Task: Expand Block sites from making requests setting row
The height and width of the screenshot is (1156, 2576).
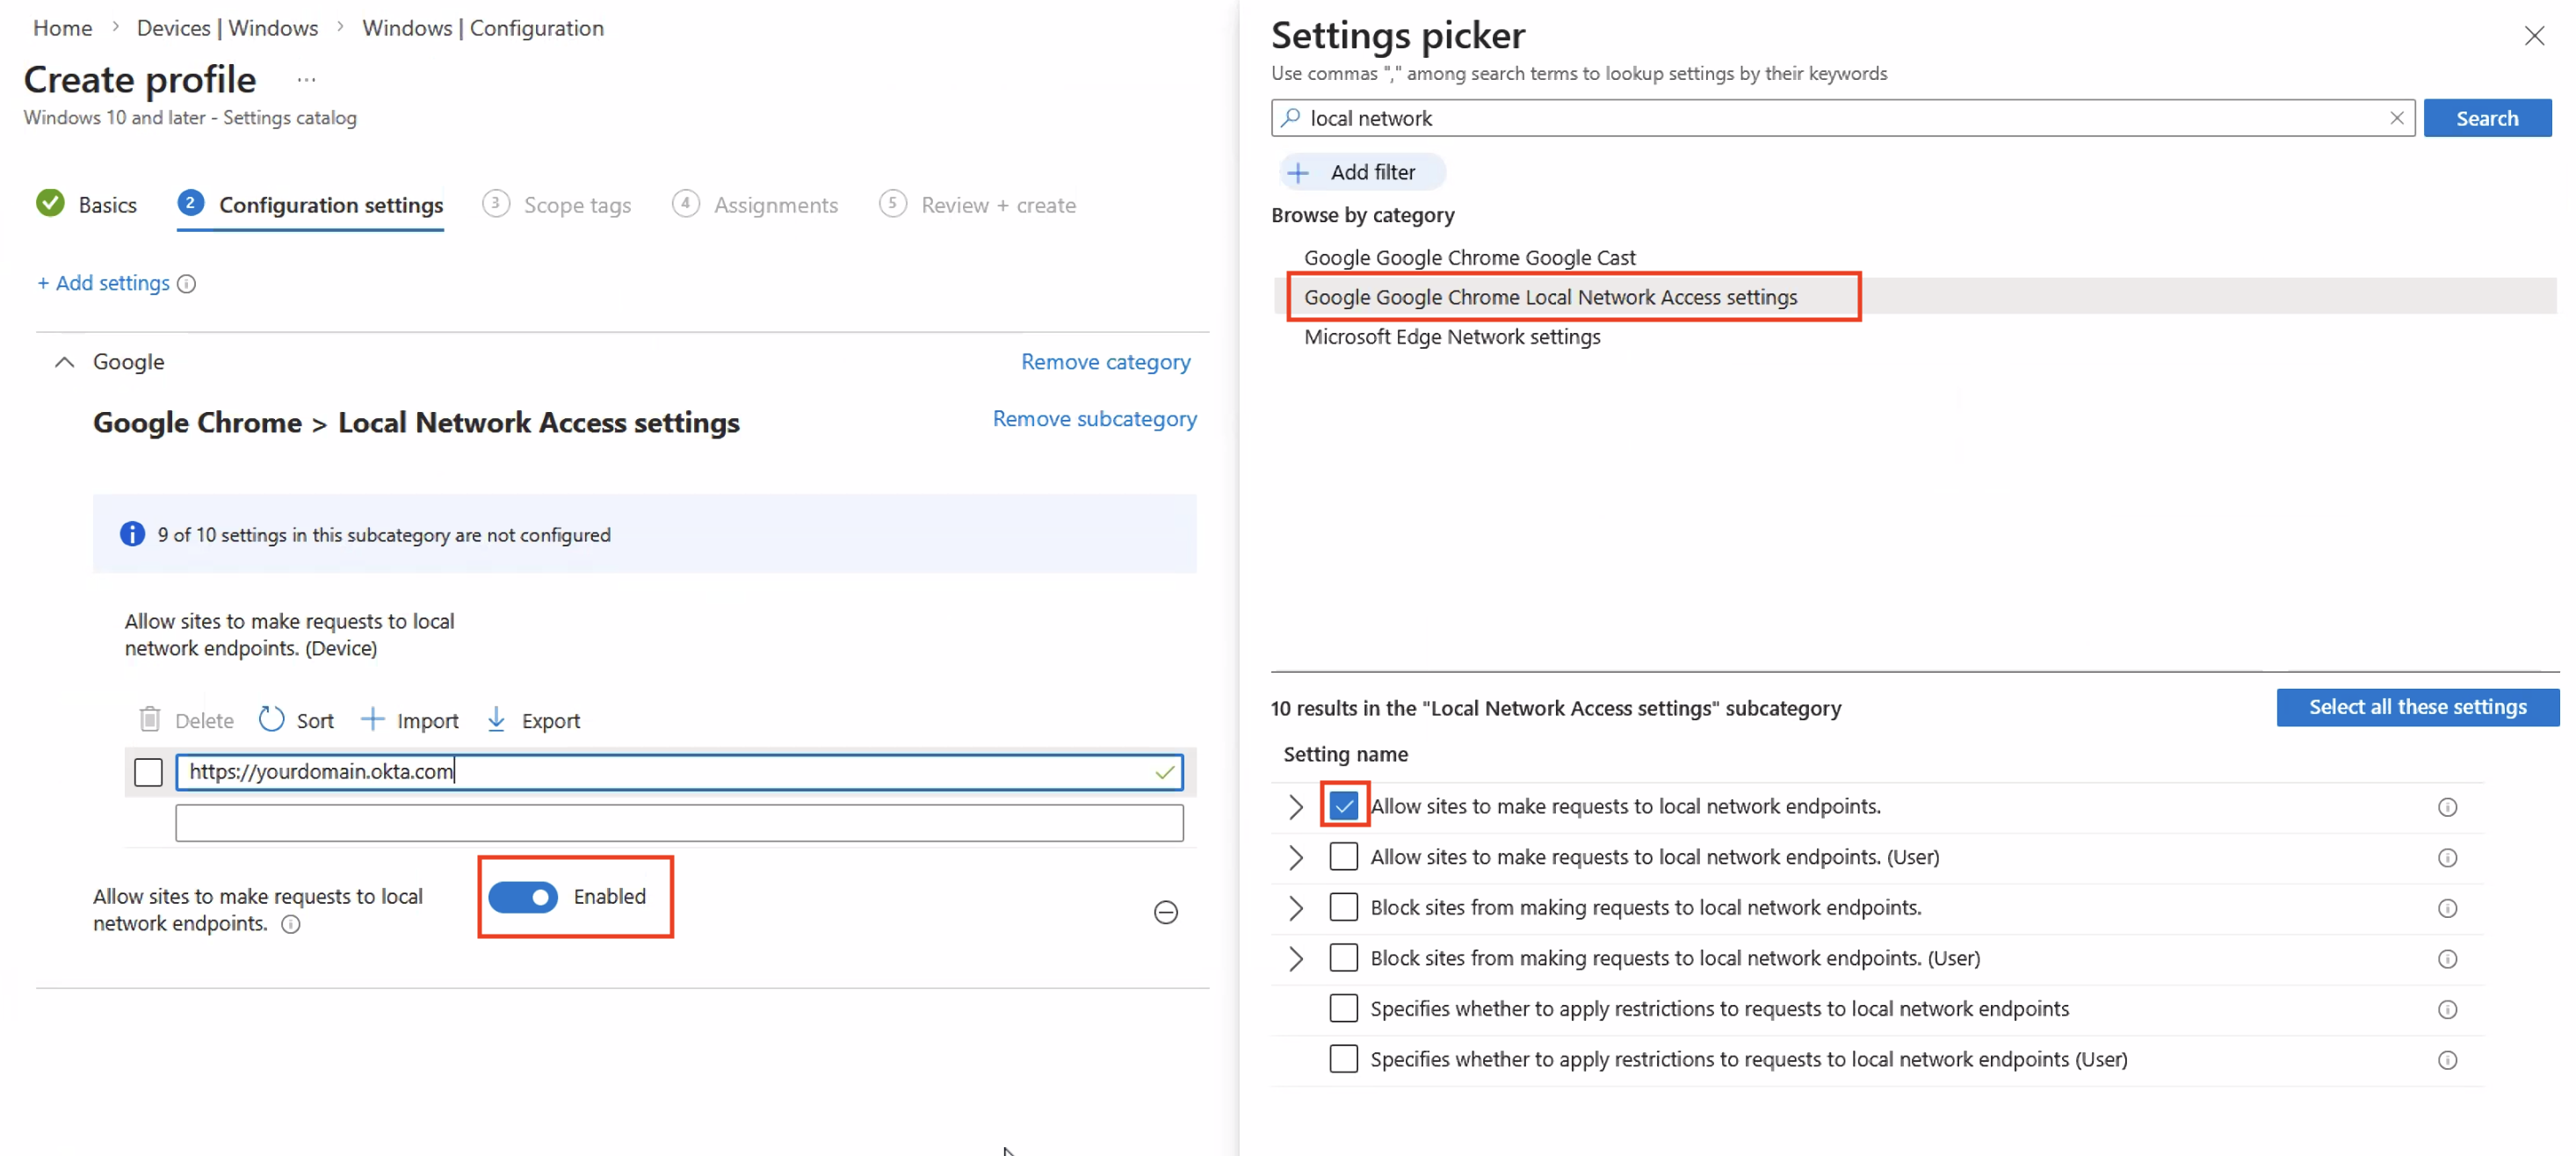Action: (x=1295, y=908)
